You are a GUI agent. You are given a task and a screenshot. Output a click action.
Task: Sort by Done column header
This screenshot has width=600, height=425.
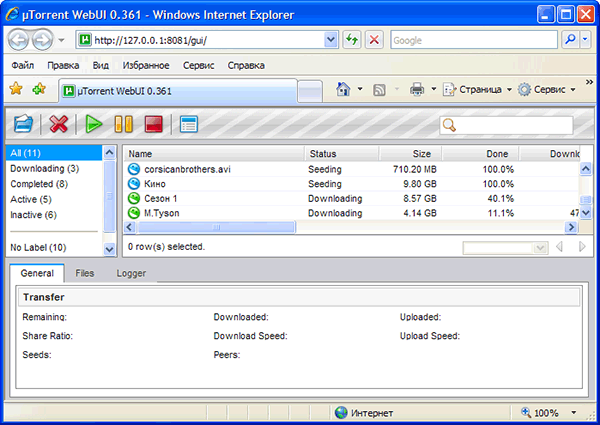[481, 154]
